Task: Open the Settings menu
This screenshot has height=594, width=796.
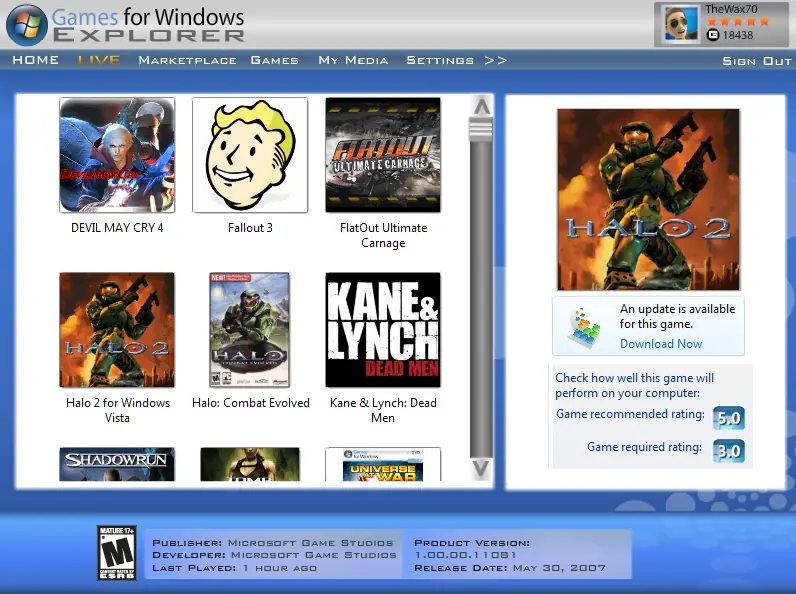Action: (x=440, y=60)
